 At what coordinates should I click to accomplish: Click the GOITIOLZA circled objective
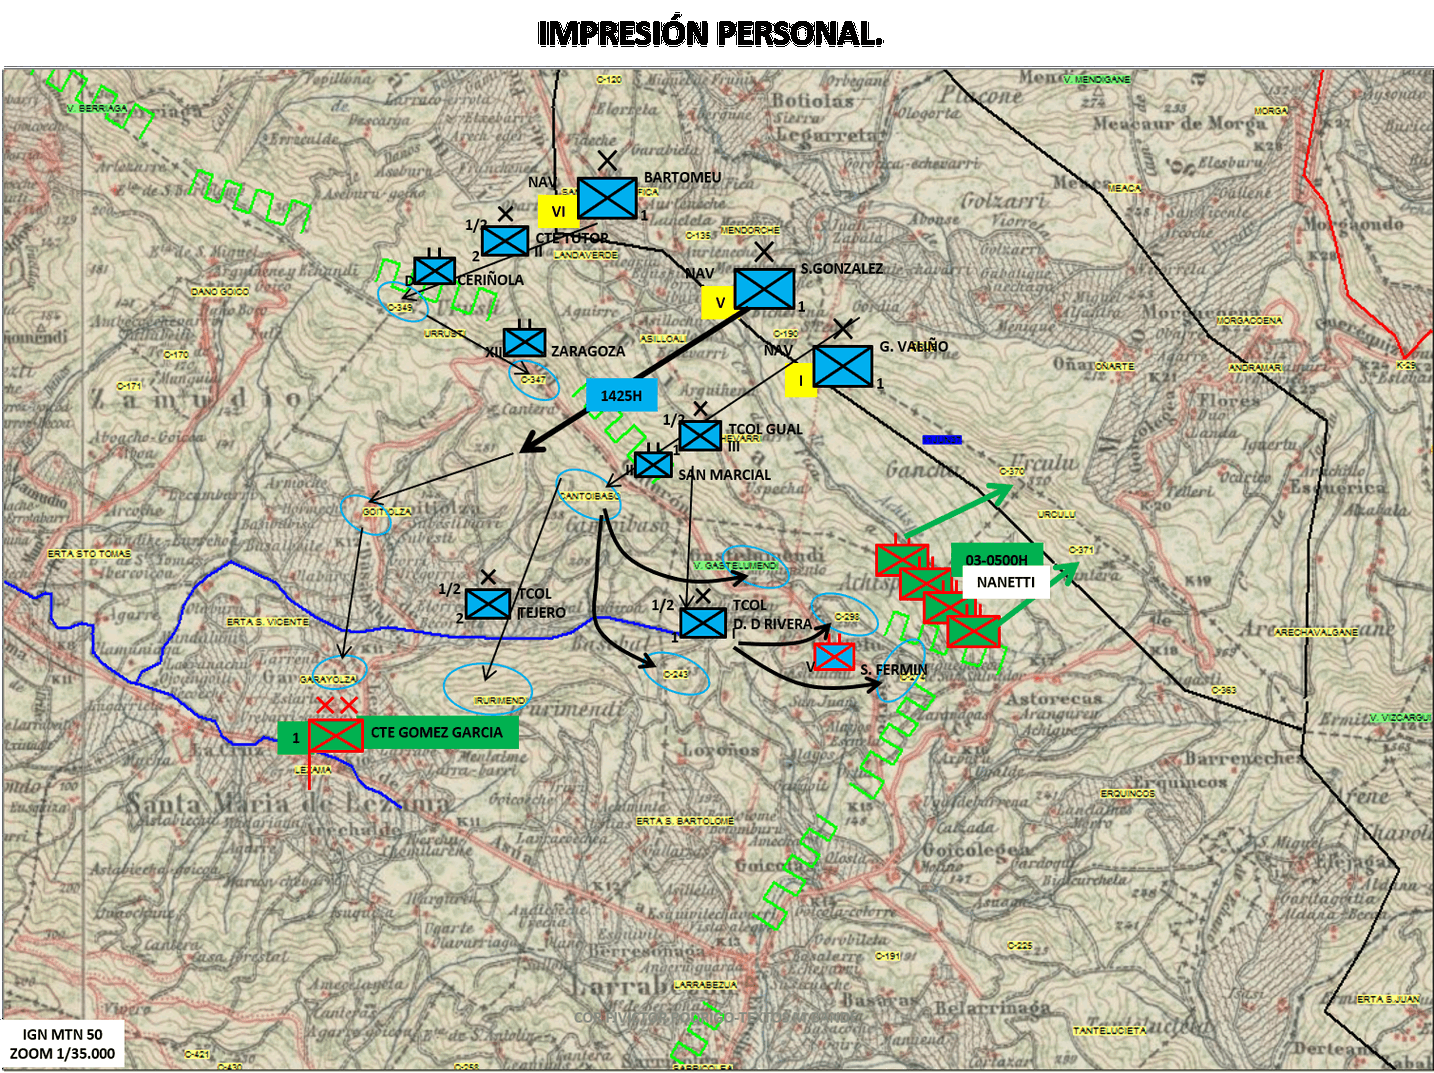click(x=366, y=513)
